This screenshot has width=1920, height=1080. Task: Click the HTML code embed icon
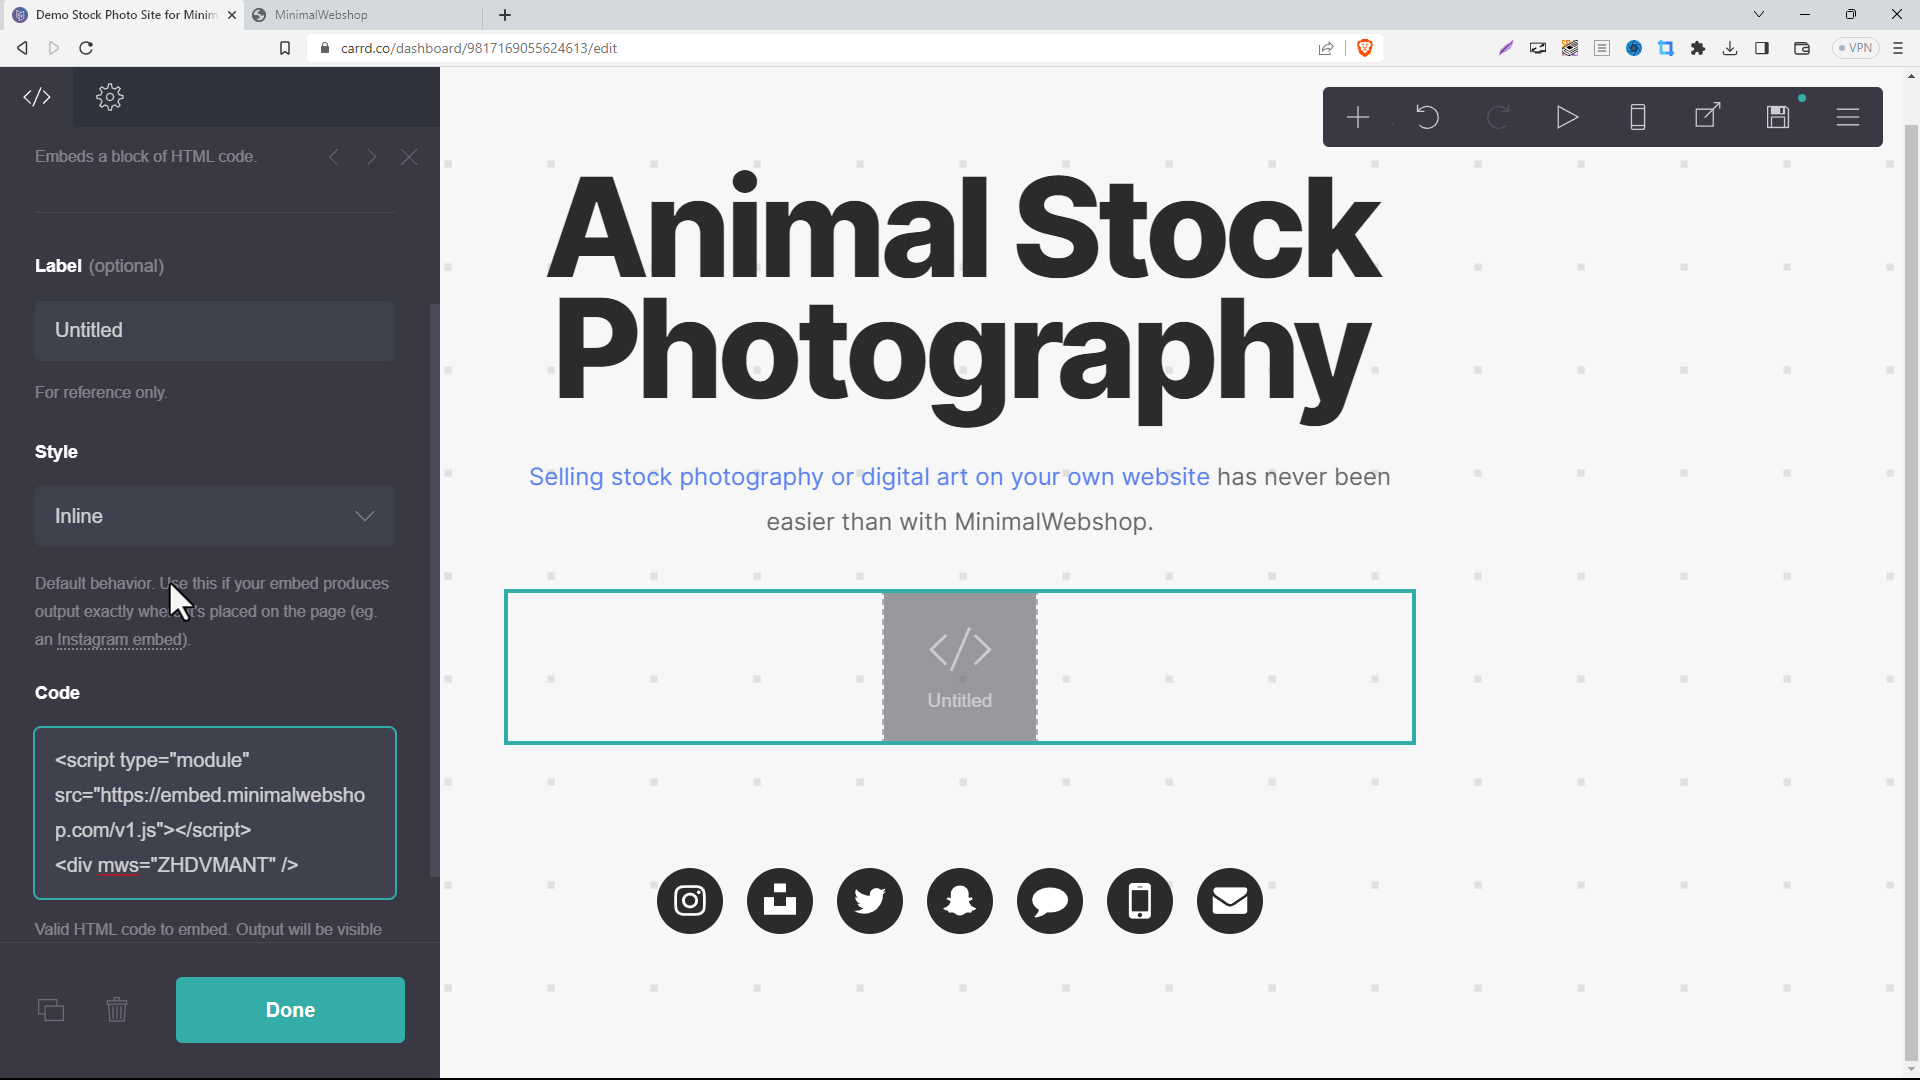coord(36,96)
